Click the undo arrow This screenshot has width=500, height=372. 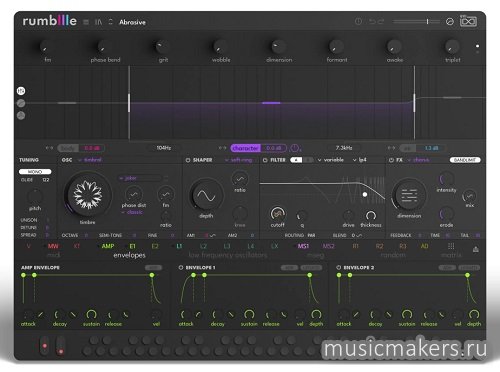[372, 22]
